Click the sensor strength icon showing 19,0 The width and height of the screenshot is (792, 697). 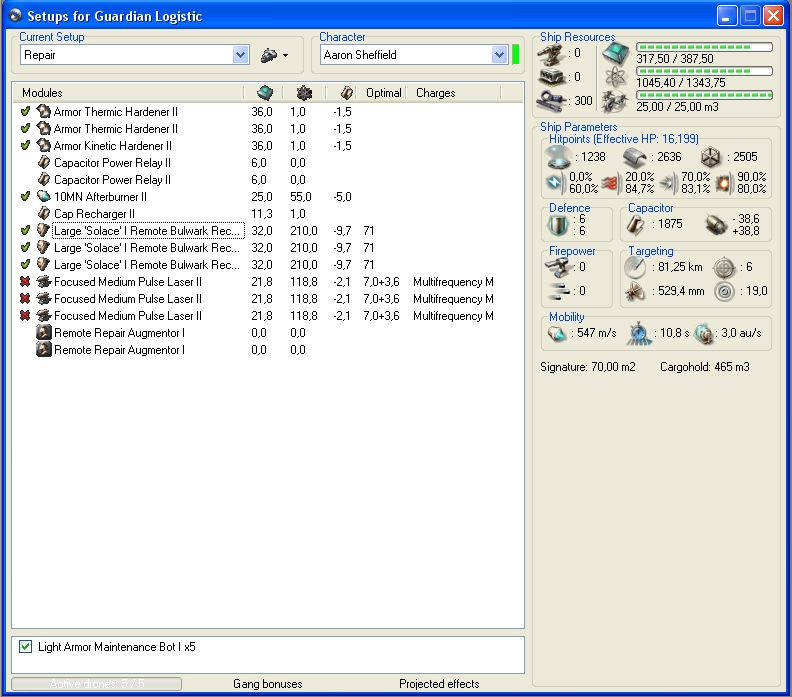[724, 291]
